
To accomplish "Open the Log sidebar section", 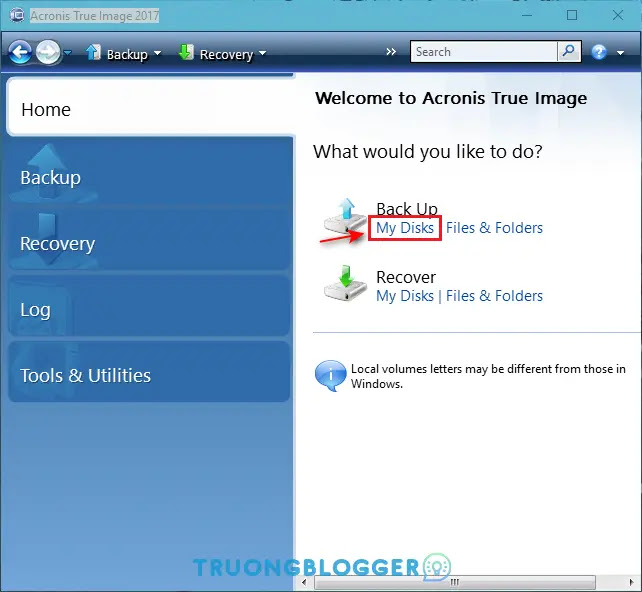I will (x=149, y=306).
